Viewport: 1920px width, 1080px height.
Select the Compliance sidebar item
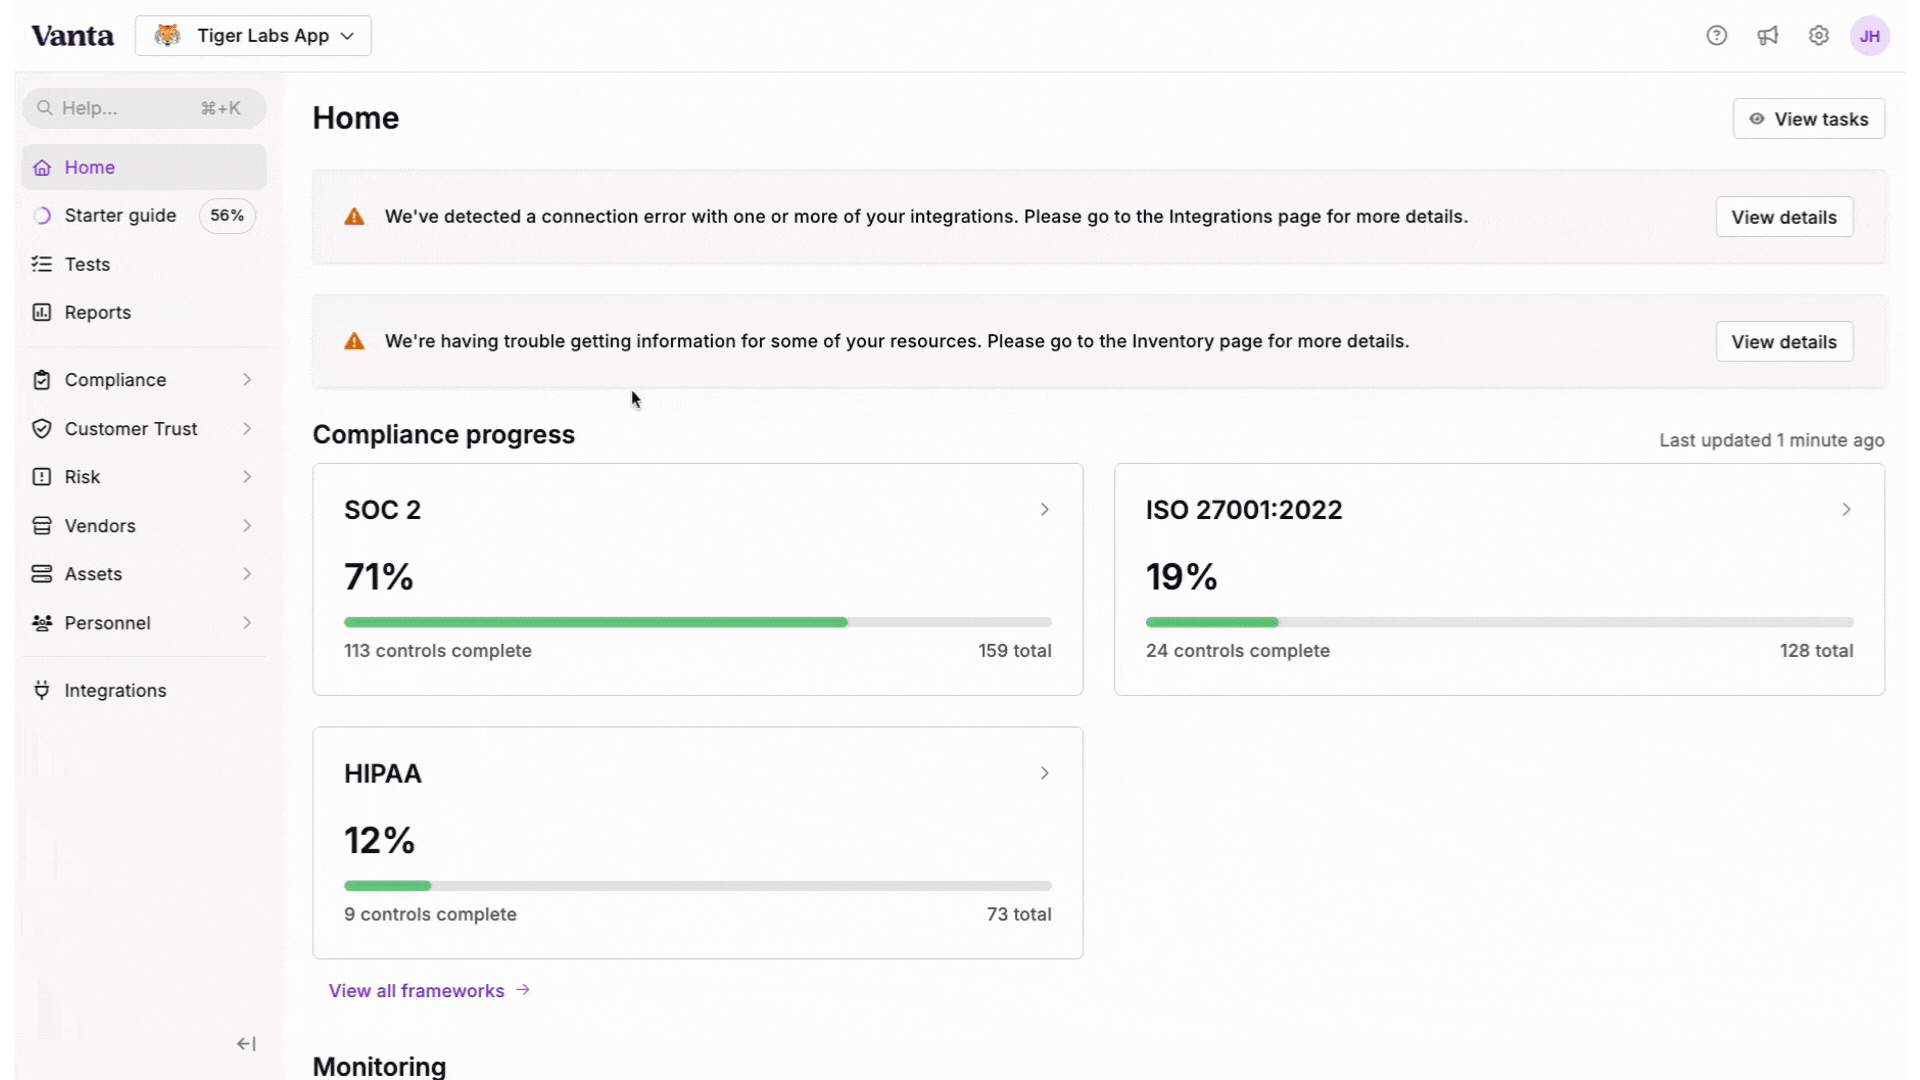pos(144,380)
